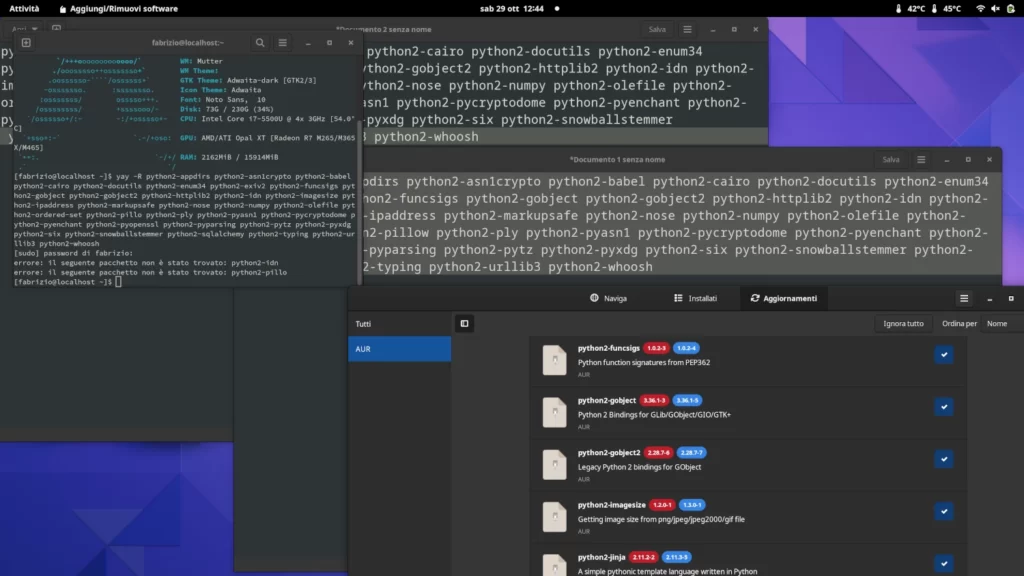Open hamburger menu of Documento 2 window

pyautogui.click(x=687, y=29)
